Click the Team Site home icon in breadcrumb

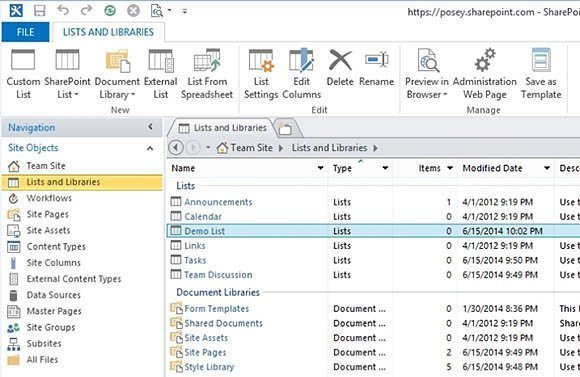pos(222,148)
